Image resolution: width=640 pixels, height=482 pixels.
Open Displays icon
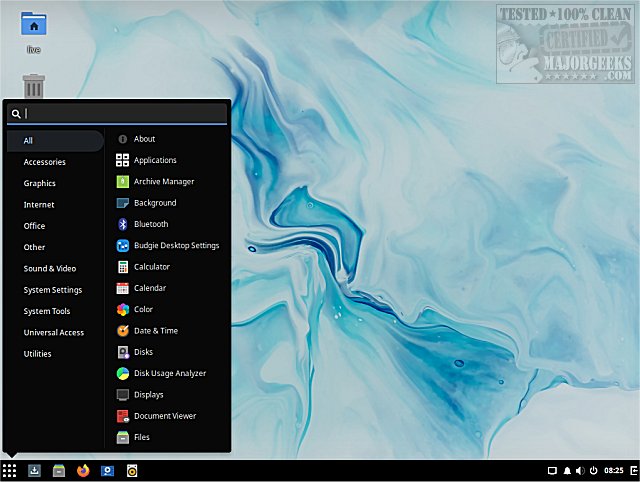(x=122, y=395)
